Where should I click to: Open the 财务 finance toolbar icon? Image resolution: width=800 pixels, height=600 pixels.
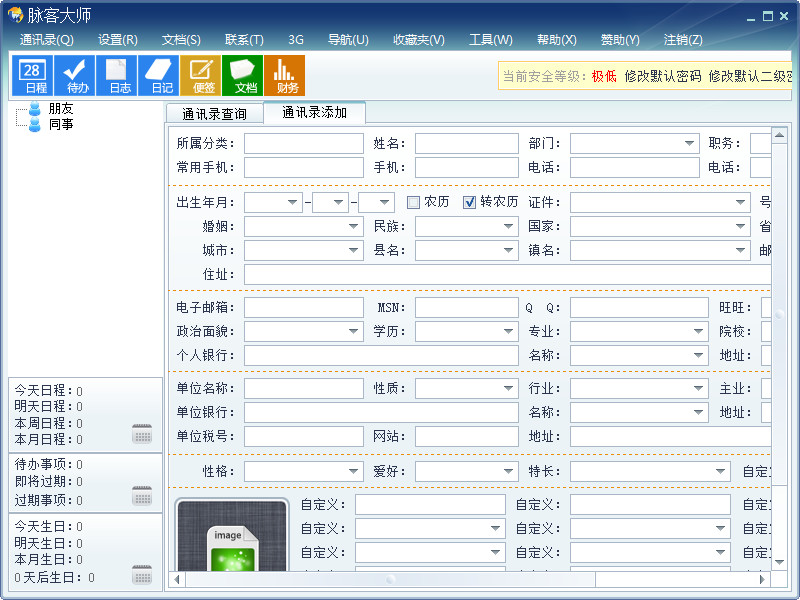click(x=285, y=76)
